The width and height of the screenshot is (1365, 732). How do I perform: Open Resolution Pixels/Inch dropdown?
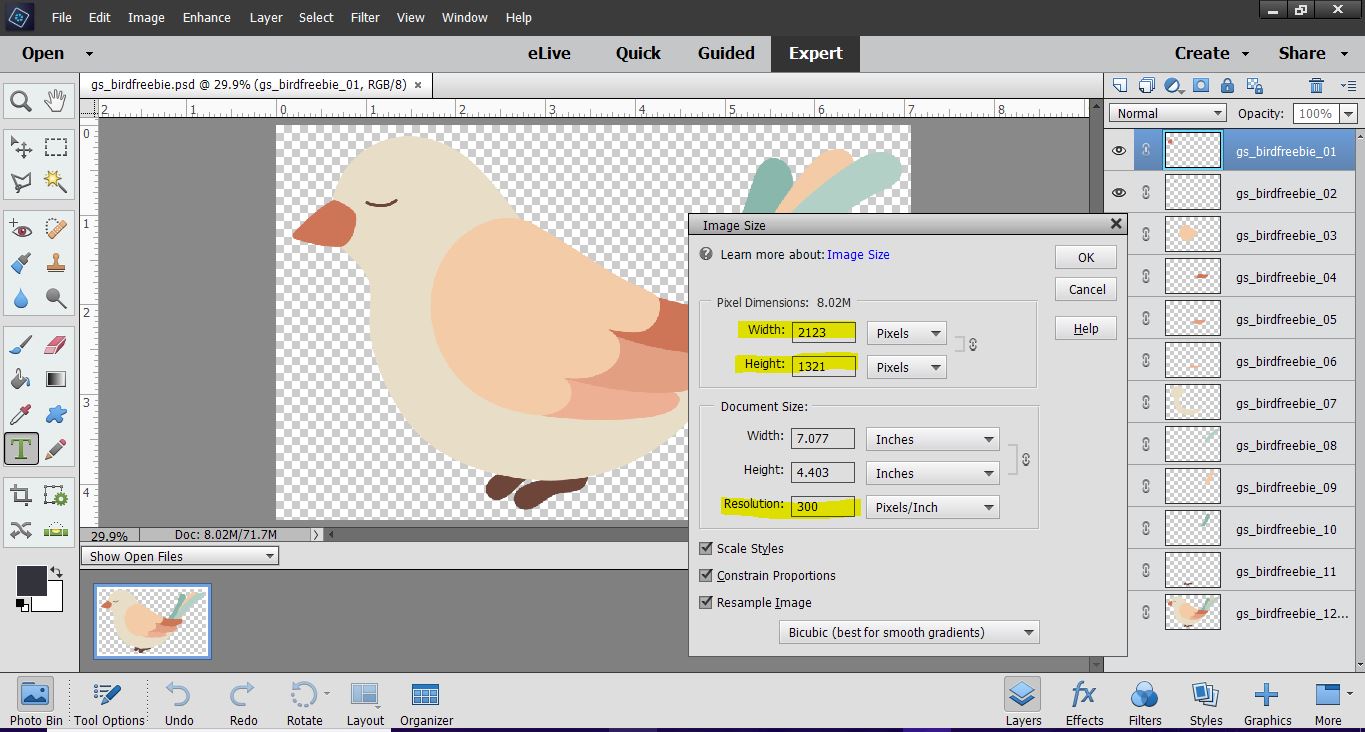[x=932, y=507]
